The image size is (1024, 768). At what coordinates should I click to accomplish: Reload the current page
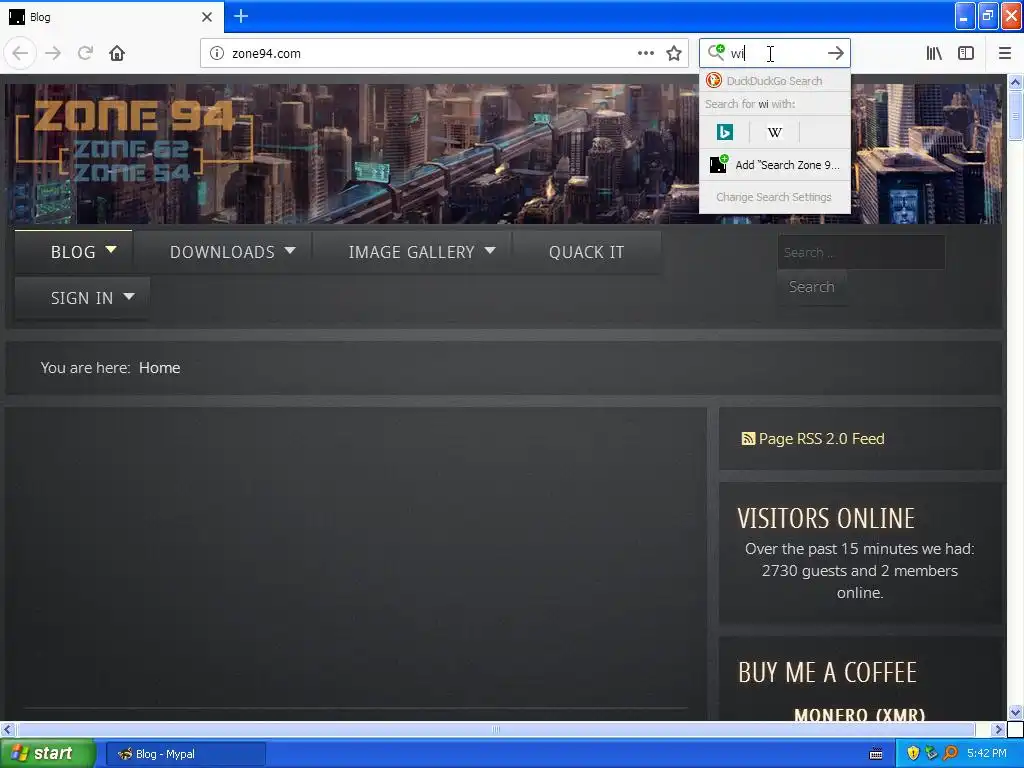(85, 53)
